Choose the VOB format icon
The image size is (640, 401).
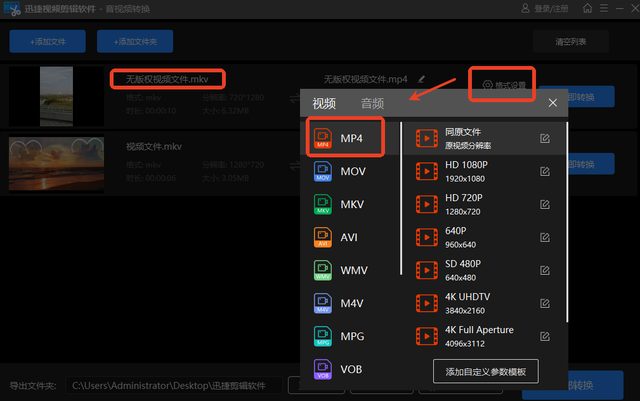pos(322,369)
